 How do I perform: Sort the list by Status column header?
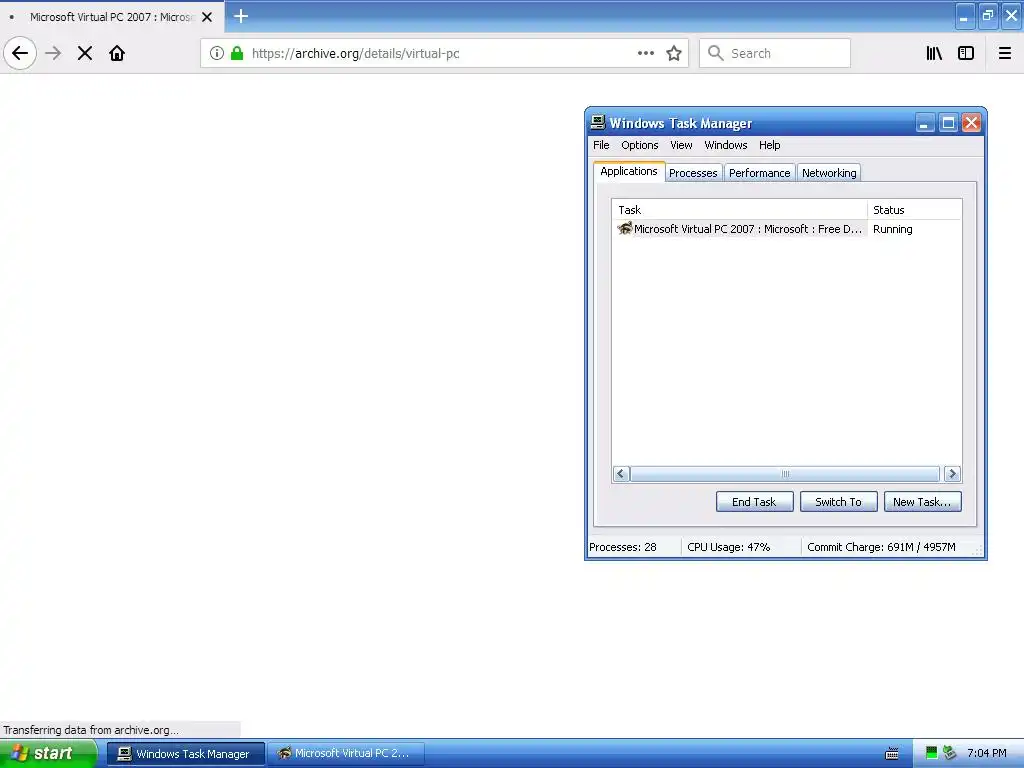914,210
